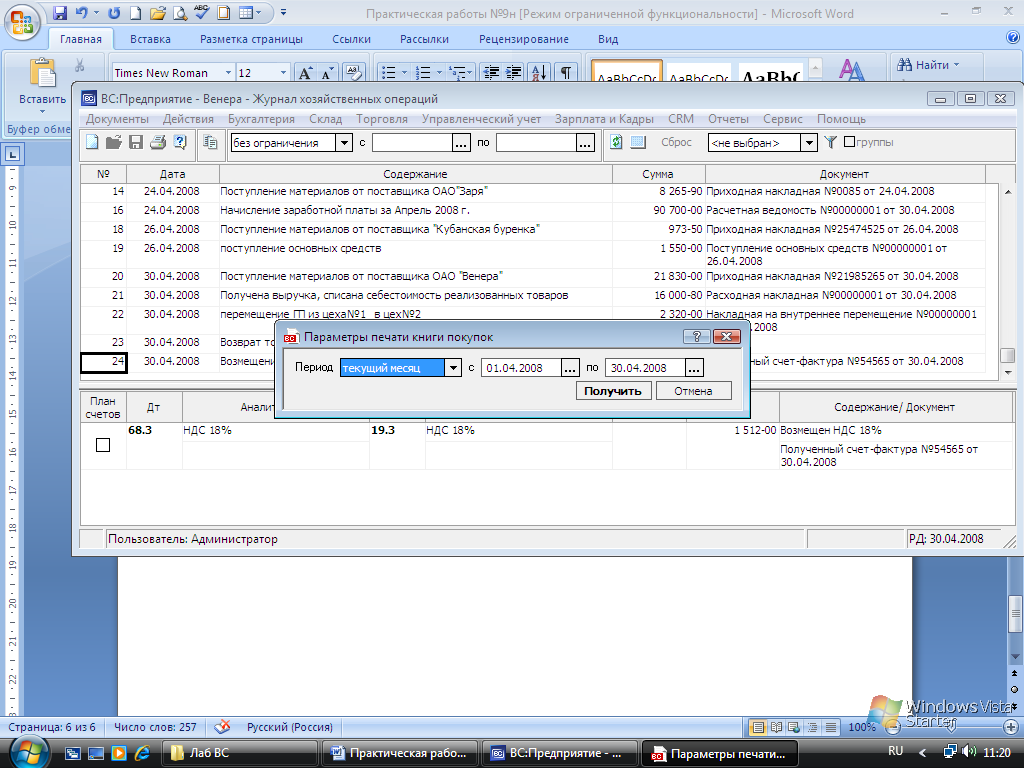The image size is (1024, 768).
Task: Open the Бухгалтерия menu
Action: click(261, 119)
